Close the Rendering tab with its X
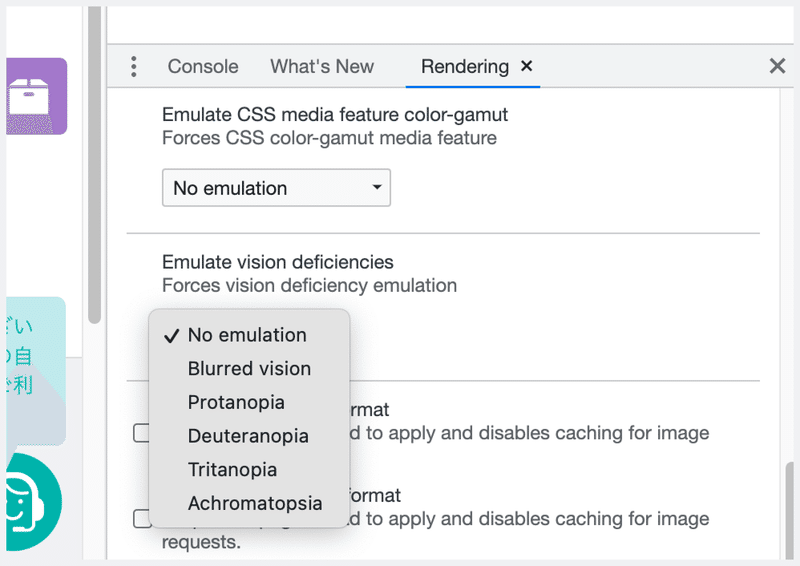The width and height of the screenshot is (800, 566). 527,66
